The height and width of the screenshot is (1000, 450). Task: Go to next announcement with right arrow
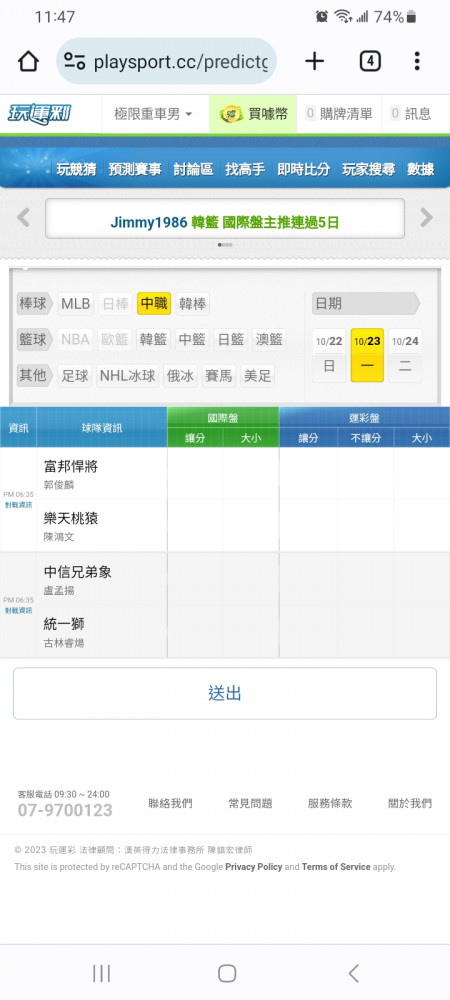point(426,218)
